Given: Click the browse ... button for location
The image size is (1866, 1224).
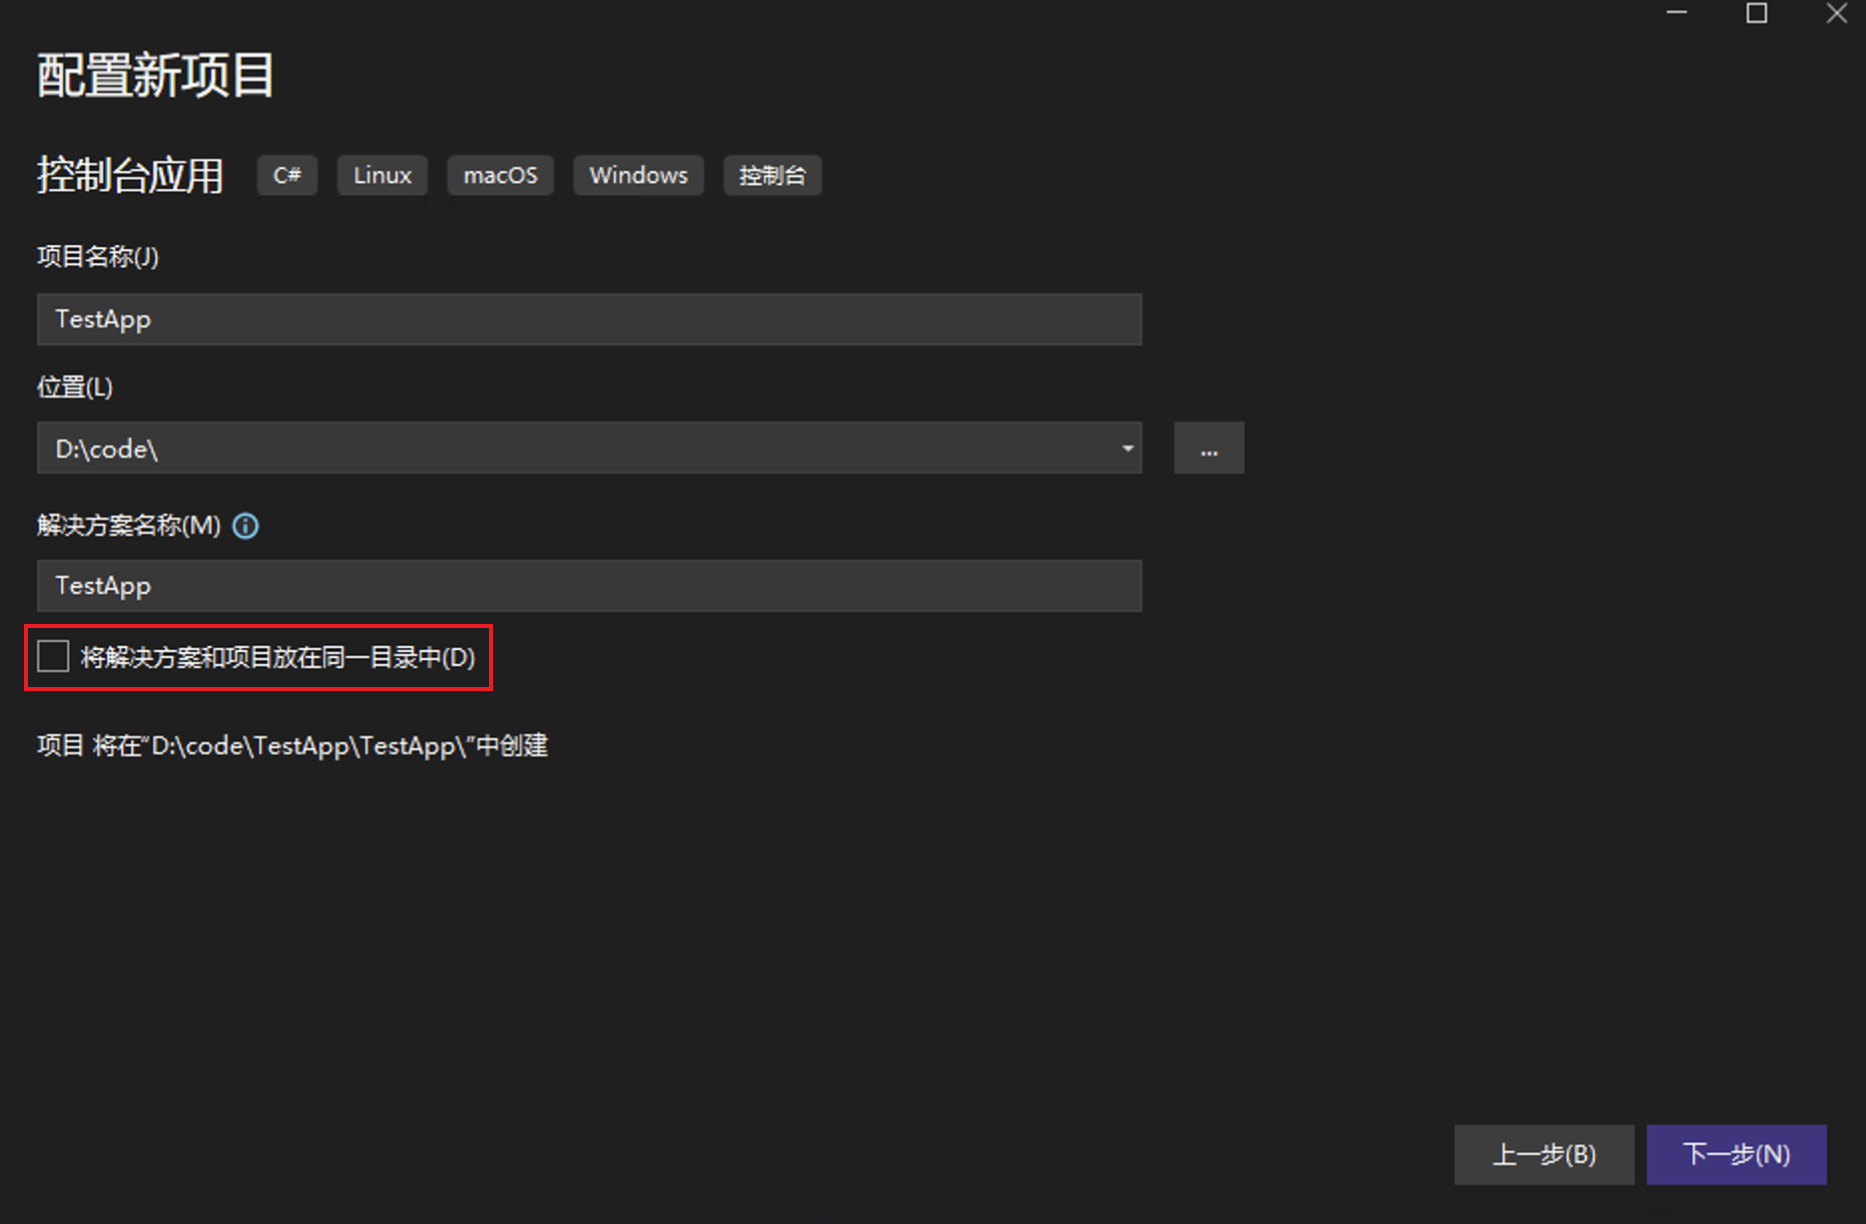Looking at the screenshot, I should pyautogui.click(x=1208, y=448).
